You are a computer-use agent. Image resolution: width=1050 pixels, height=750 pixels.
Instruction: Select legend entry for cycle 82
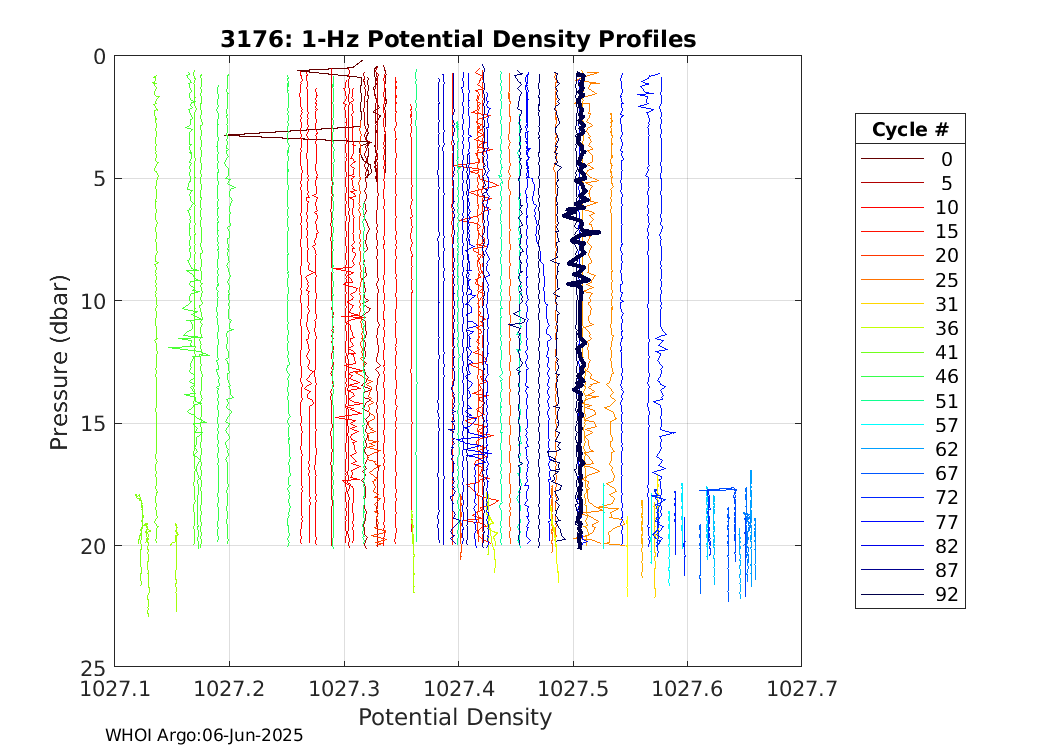coord(910,546)
